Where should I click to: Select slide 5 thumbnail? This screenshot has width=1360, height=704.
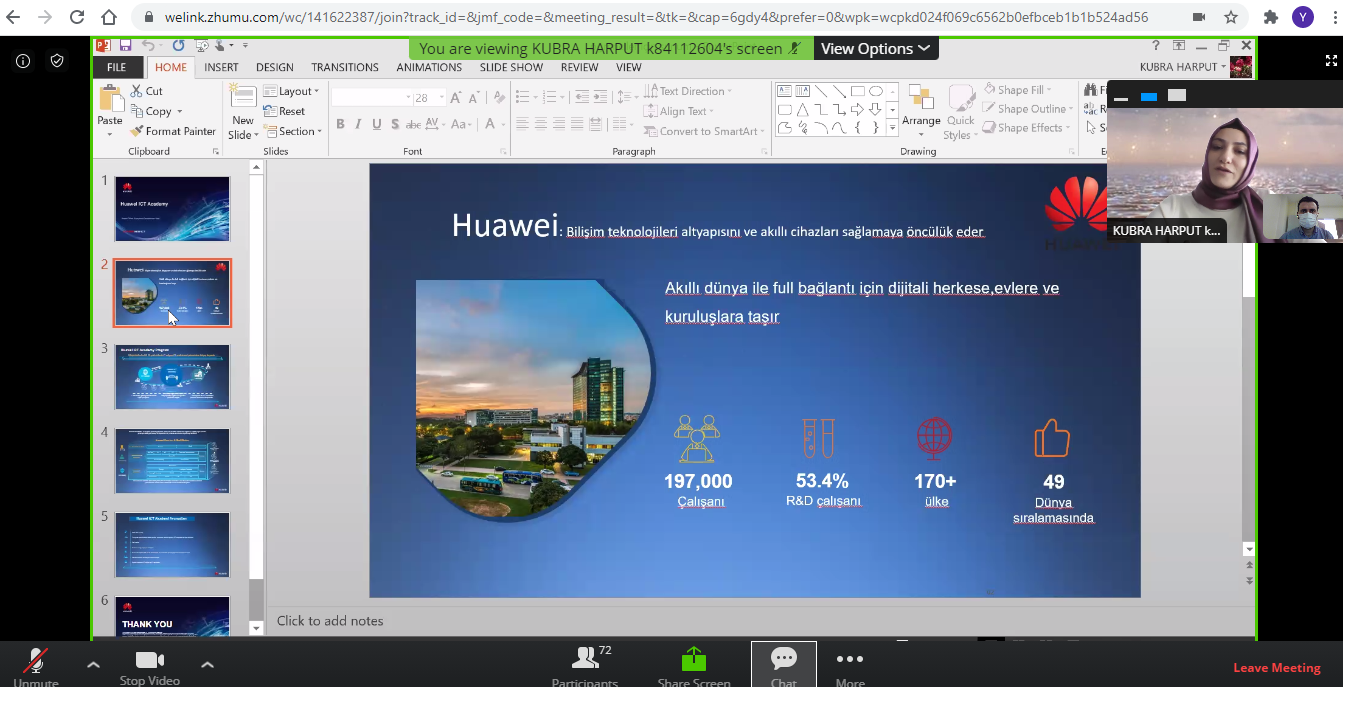[172, 544]
